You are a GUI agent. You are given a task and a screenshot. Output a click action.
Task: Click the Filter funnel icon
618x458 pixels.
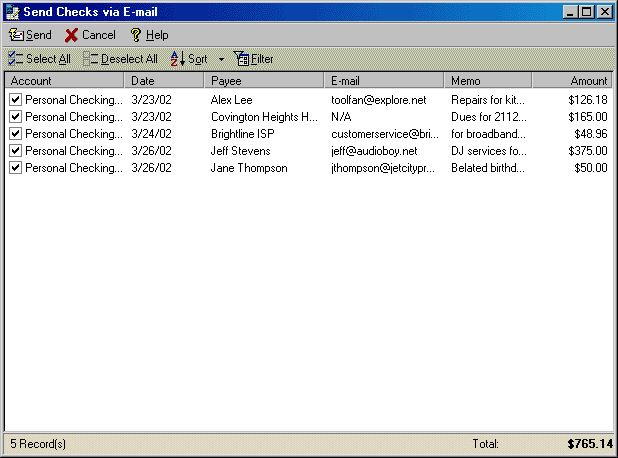pyautogui.click(x=241, y=59)
